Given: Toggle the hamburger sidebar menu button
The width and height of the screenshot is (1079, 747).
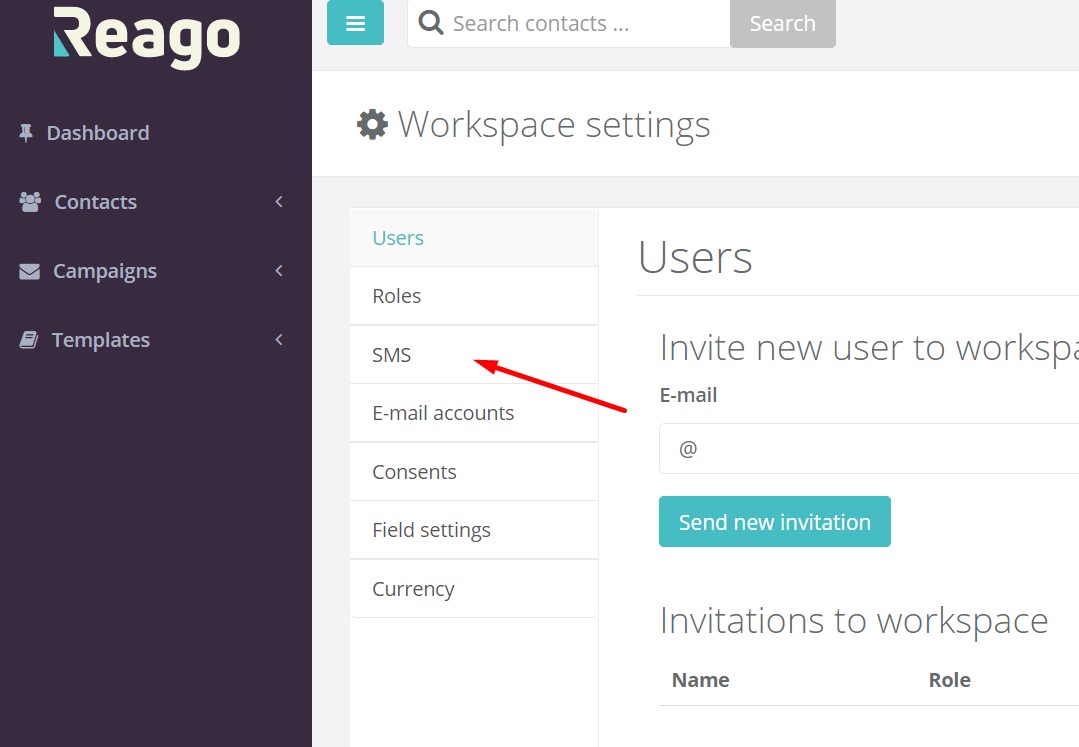Looking at the screenshot, I should click(x=355, y=23).
